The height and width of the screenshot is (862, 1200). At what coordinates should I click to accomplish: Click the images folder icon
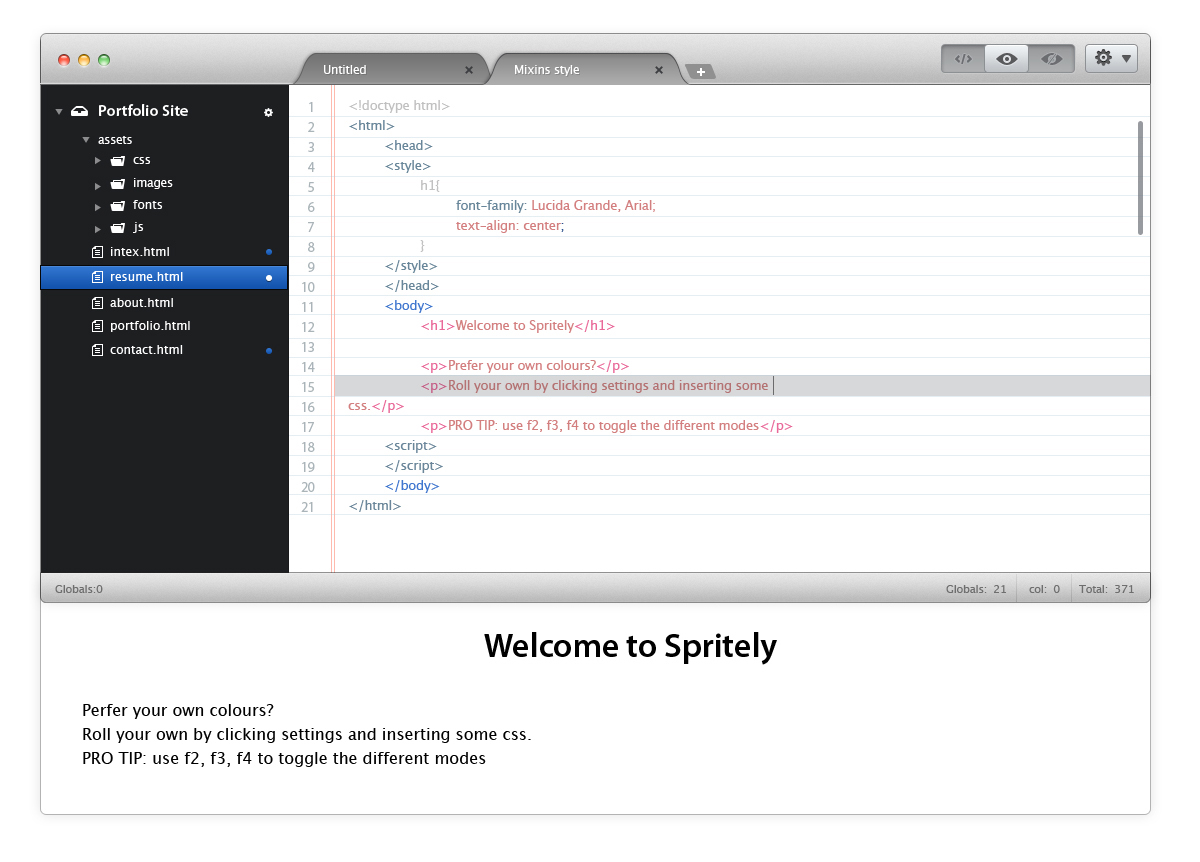point(117,183)
